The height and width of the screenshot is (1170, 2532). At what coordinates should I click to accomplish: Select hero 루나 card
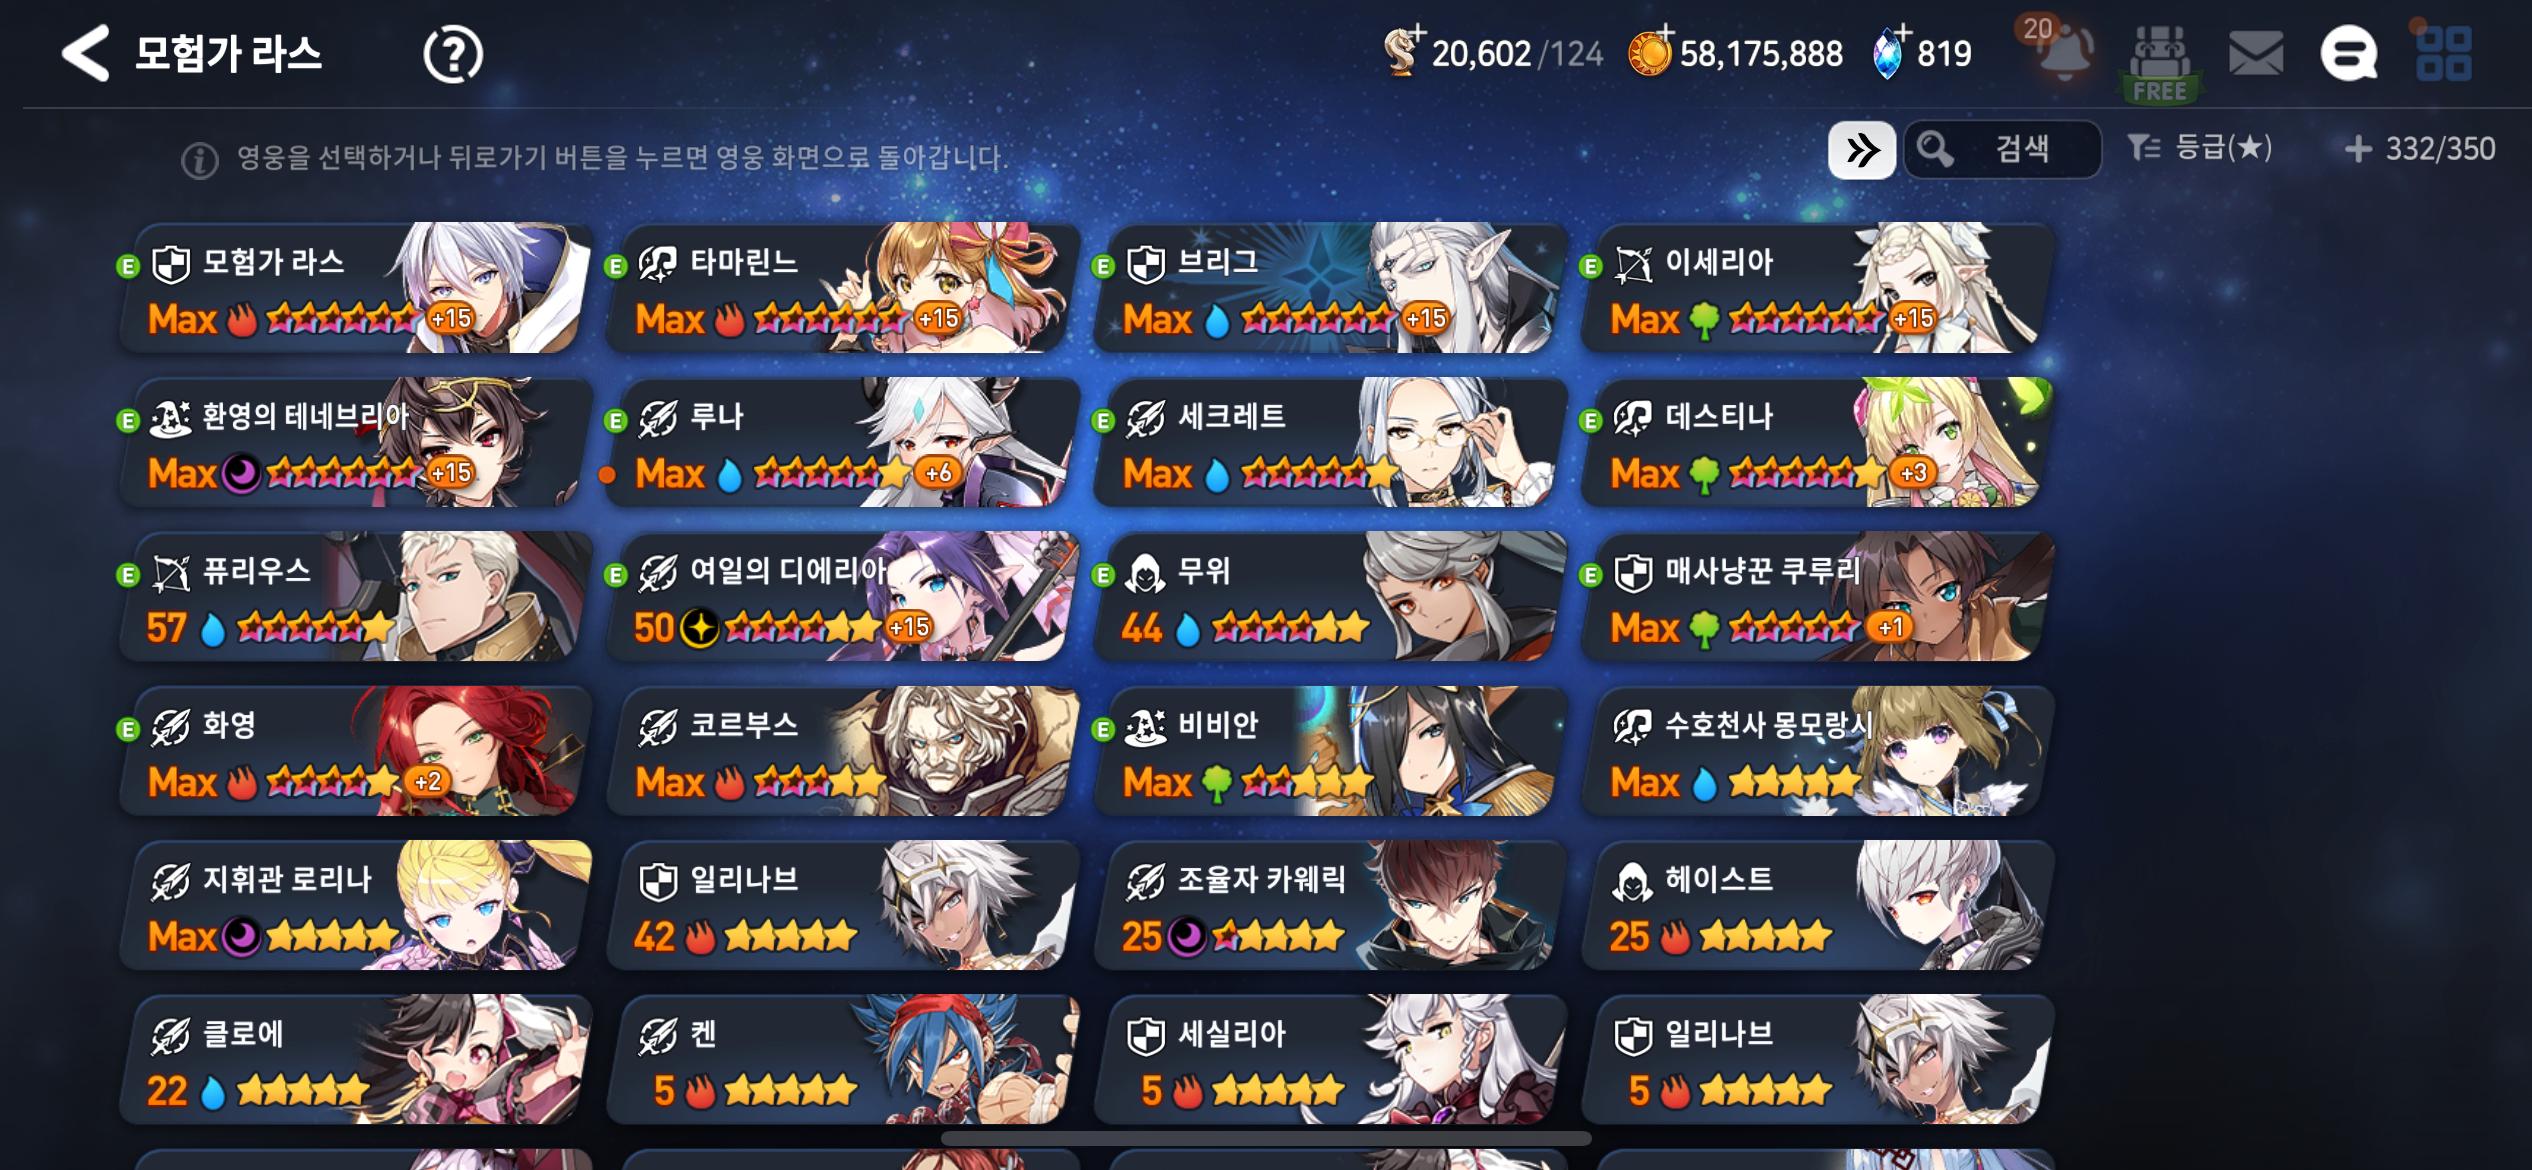(x=842, y=442)
